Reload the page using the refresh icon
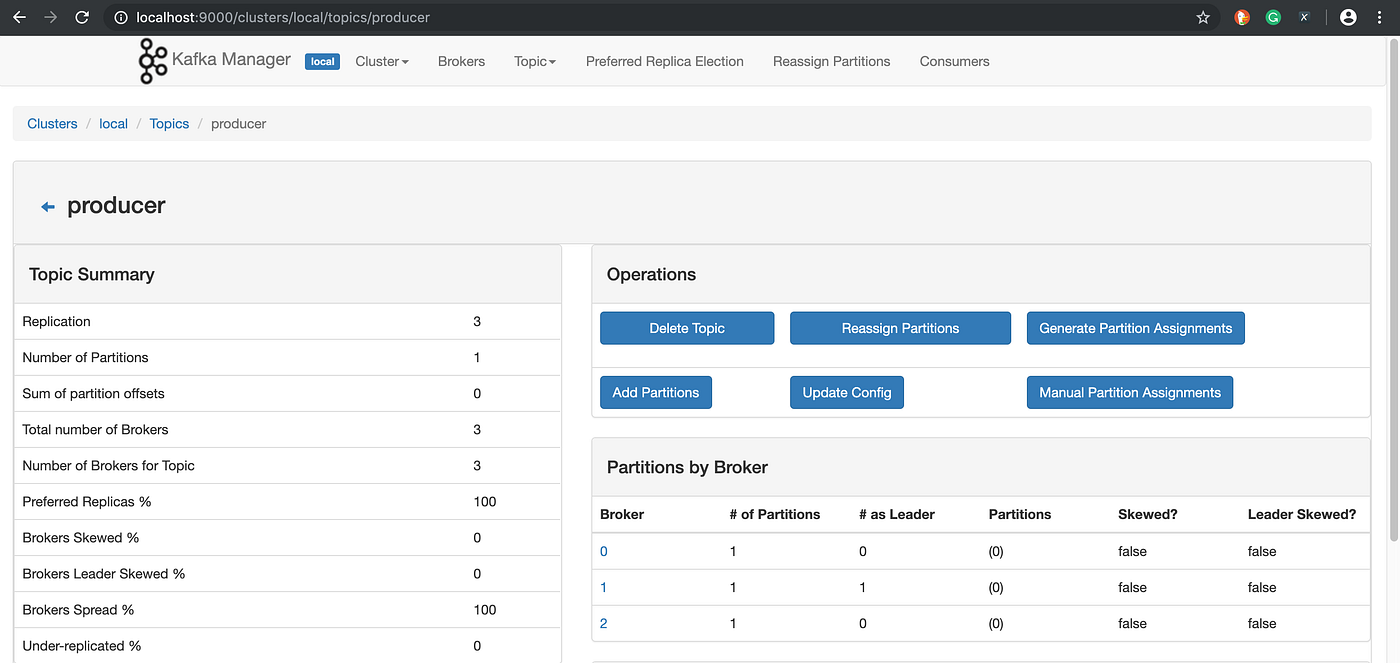 [82, 17]
